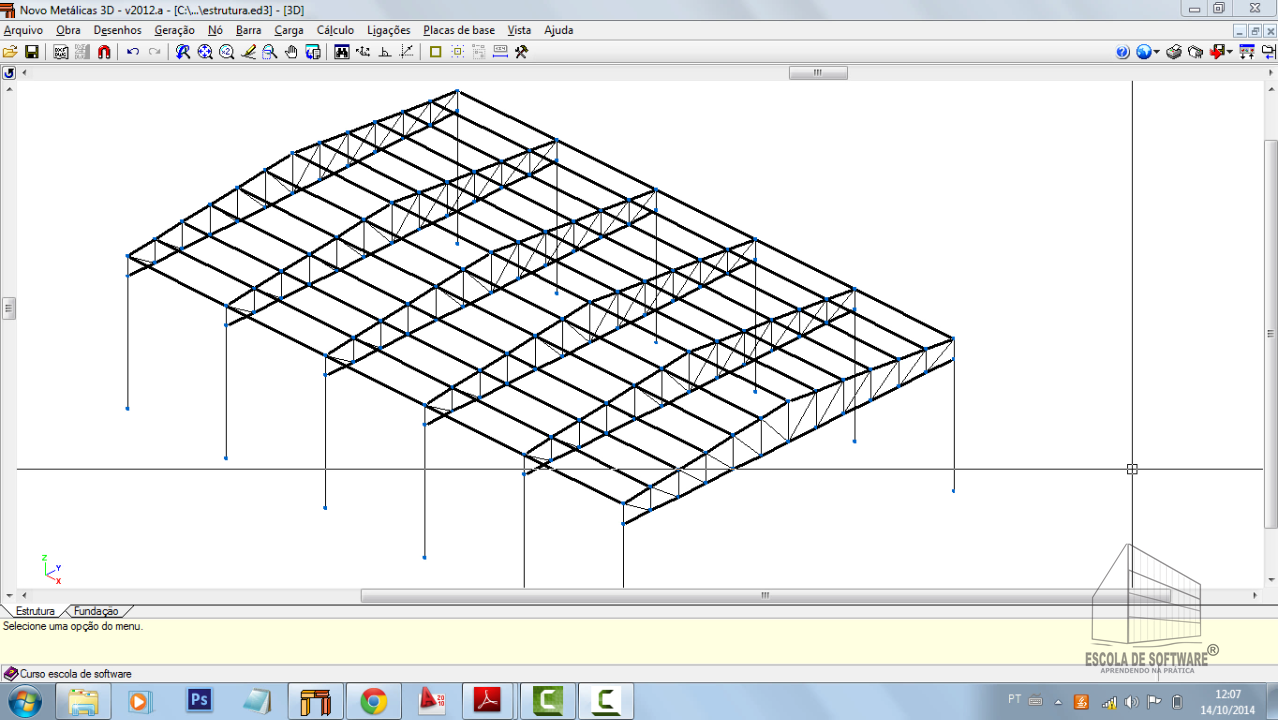Expand the globe icon dropdown arrow
The image size is (1278, 720).
1157,52
